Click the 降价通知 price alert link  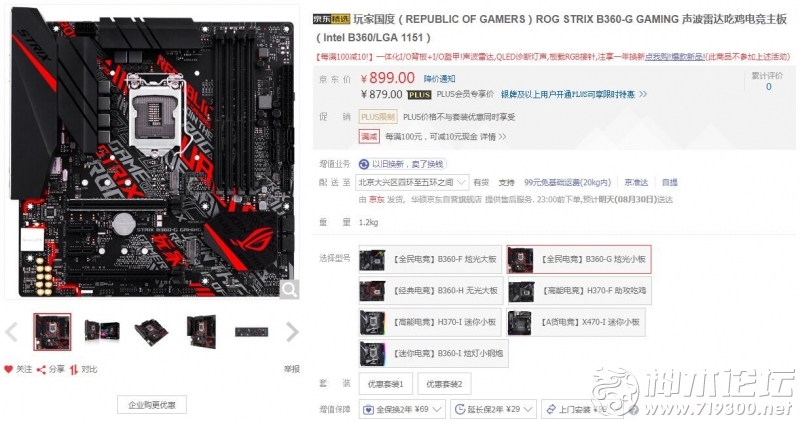coord(439,79)
